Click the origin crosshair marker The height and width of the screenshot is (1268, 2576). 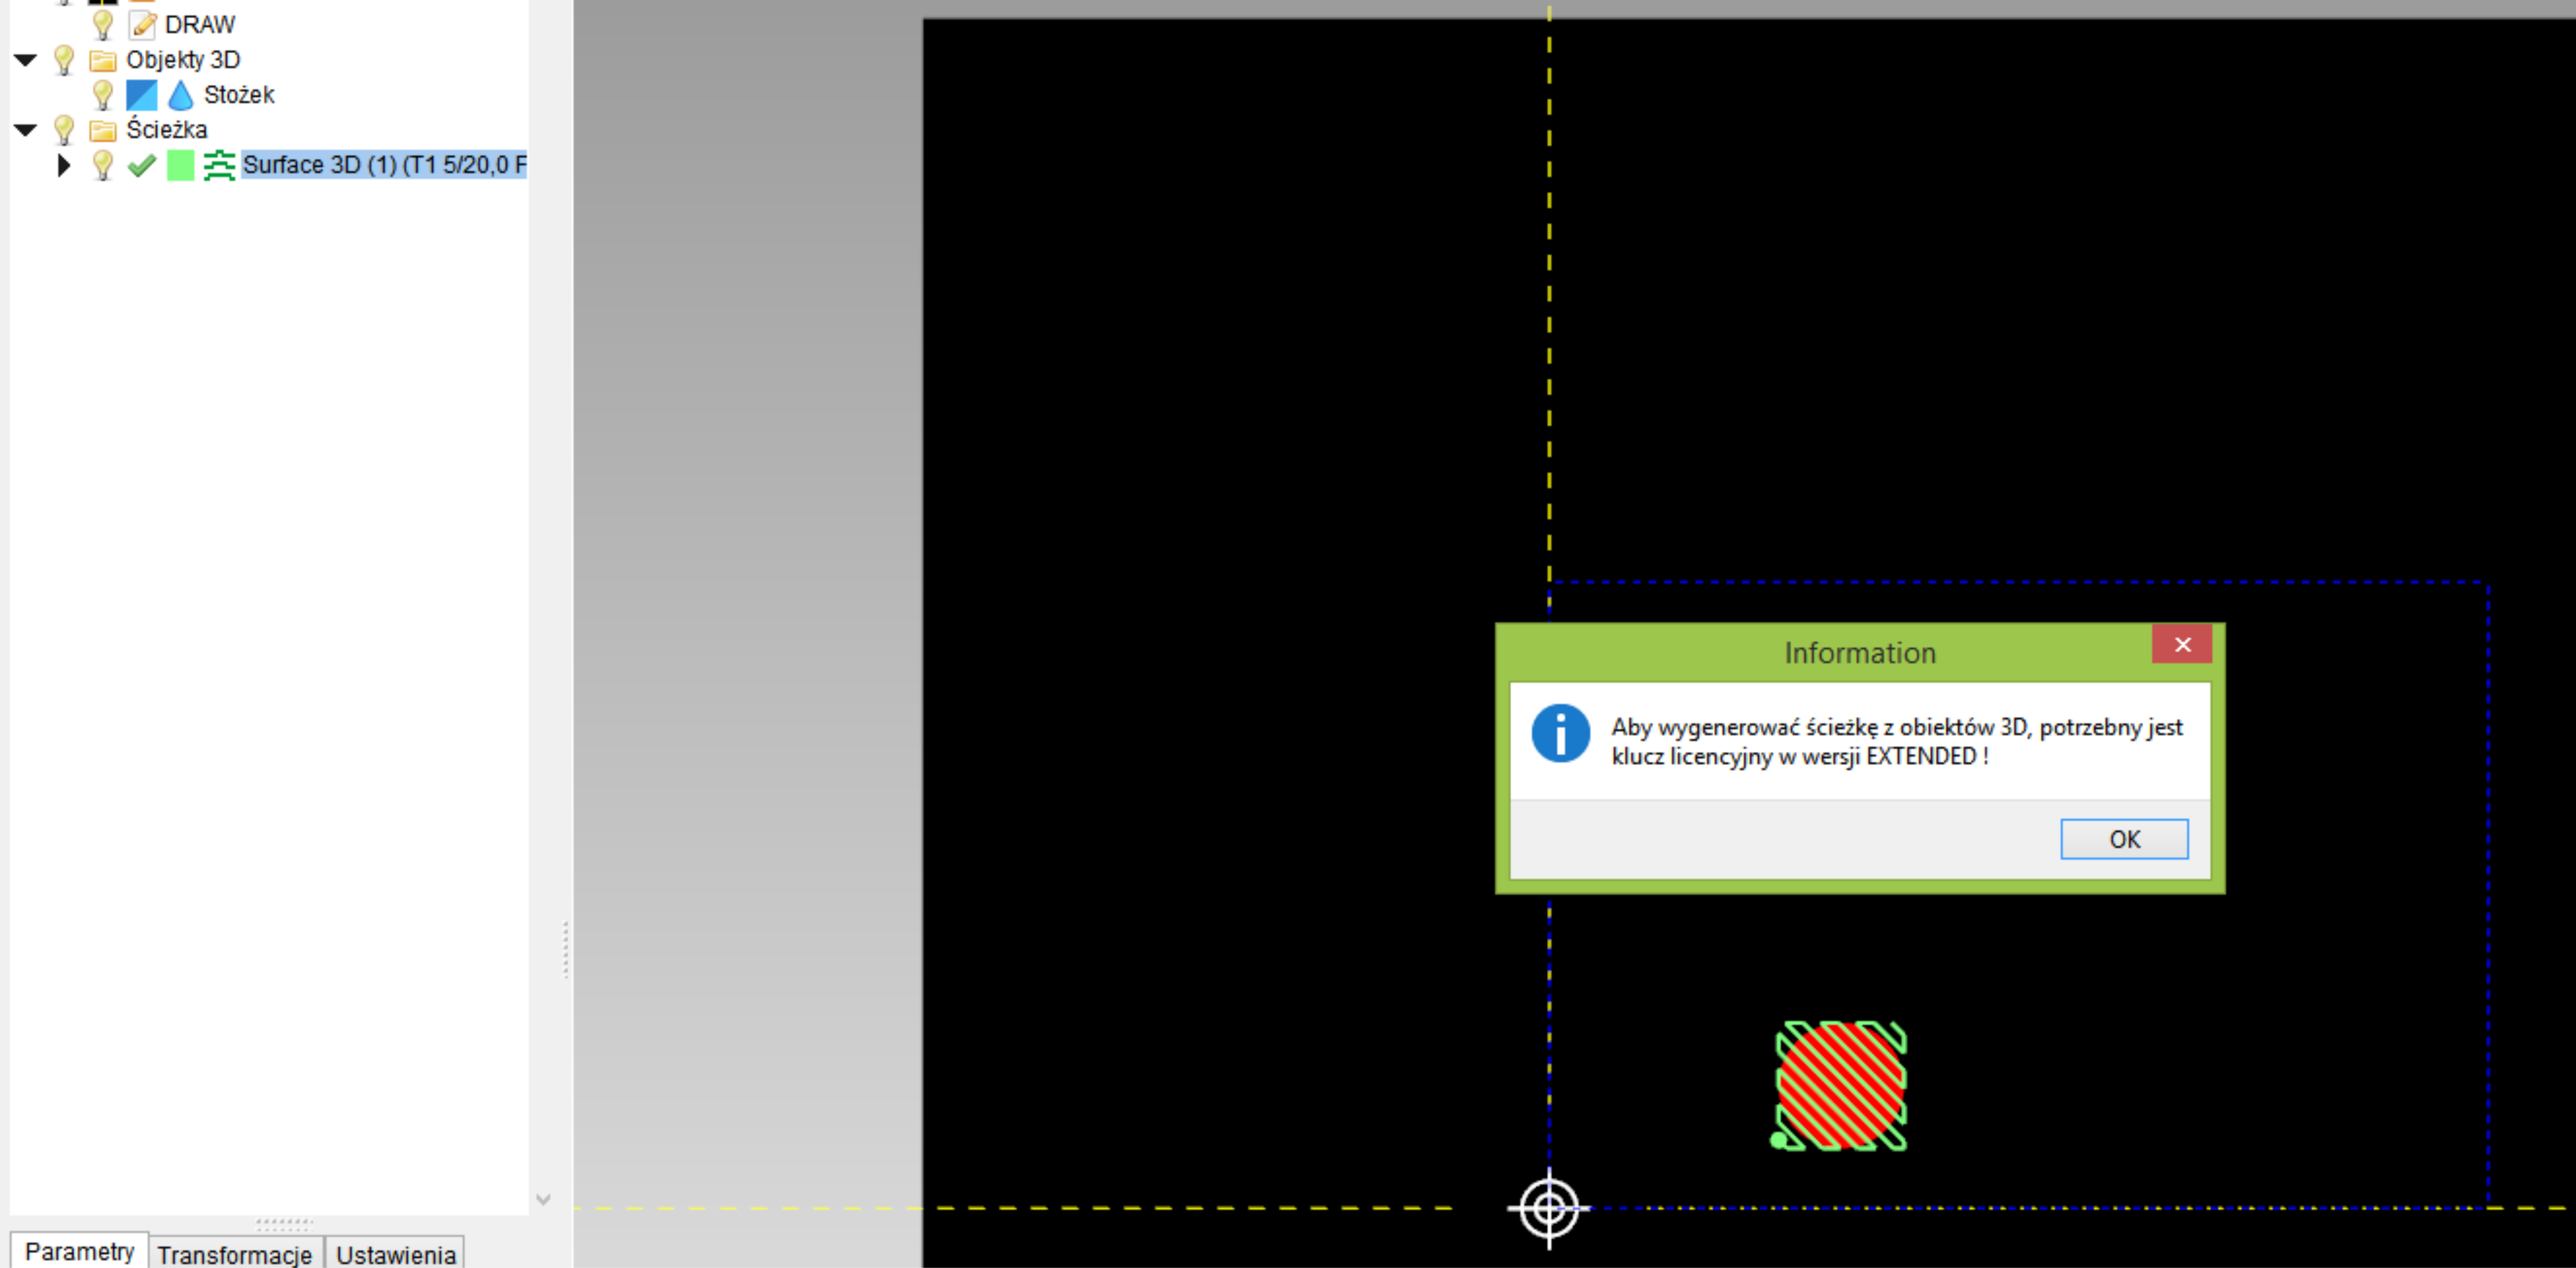pos(1548,1208)
